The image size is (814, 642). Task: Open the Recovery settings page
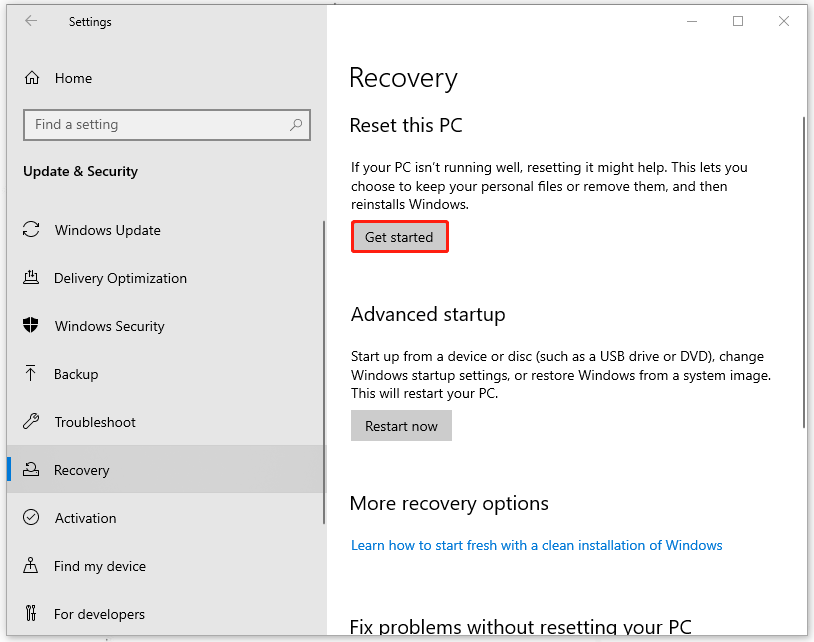[82, 470]
